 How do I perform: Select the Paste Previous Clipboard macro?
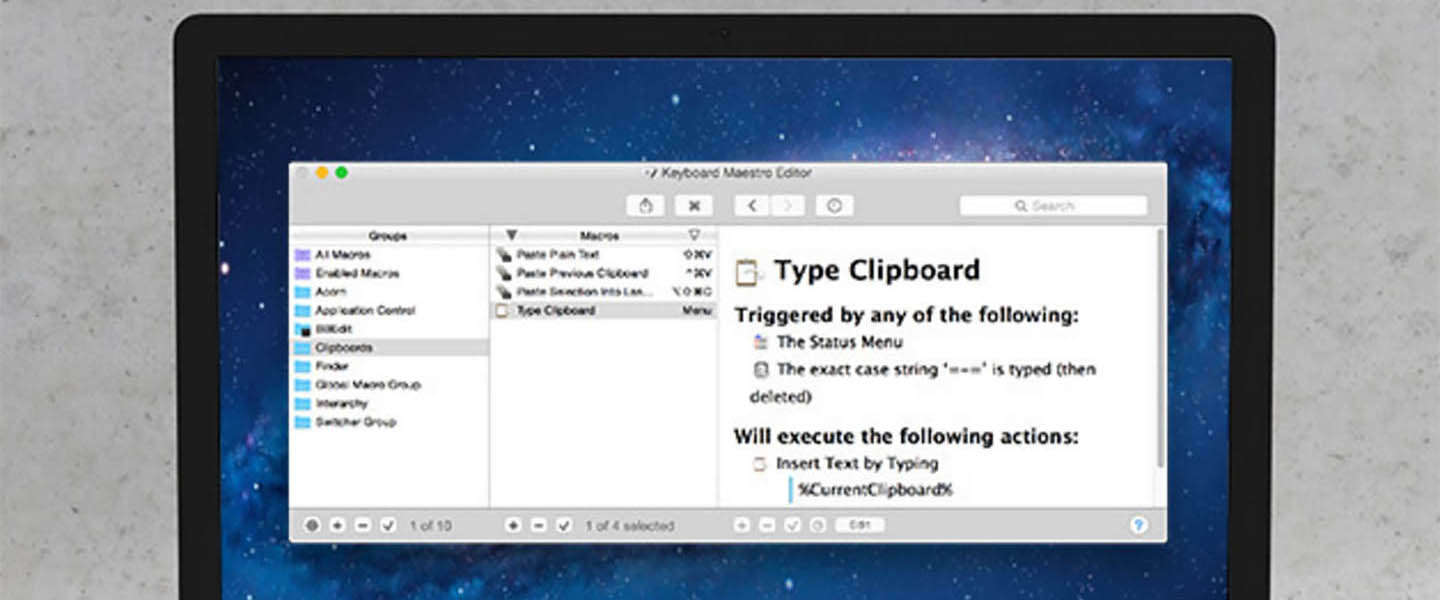click(x=604, y=273)
